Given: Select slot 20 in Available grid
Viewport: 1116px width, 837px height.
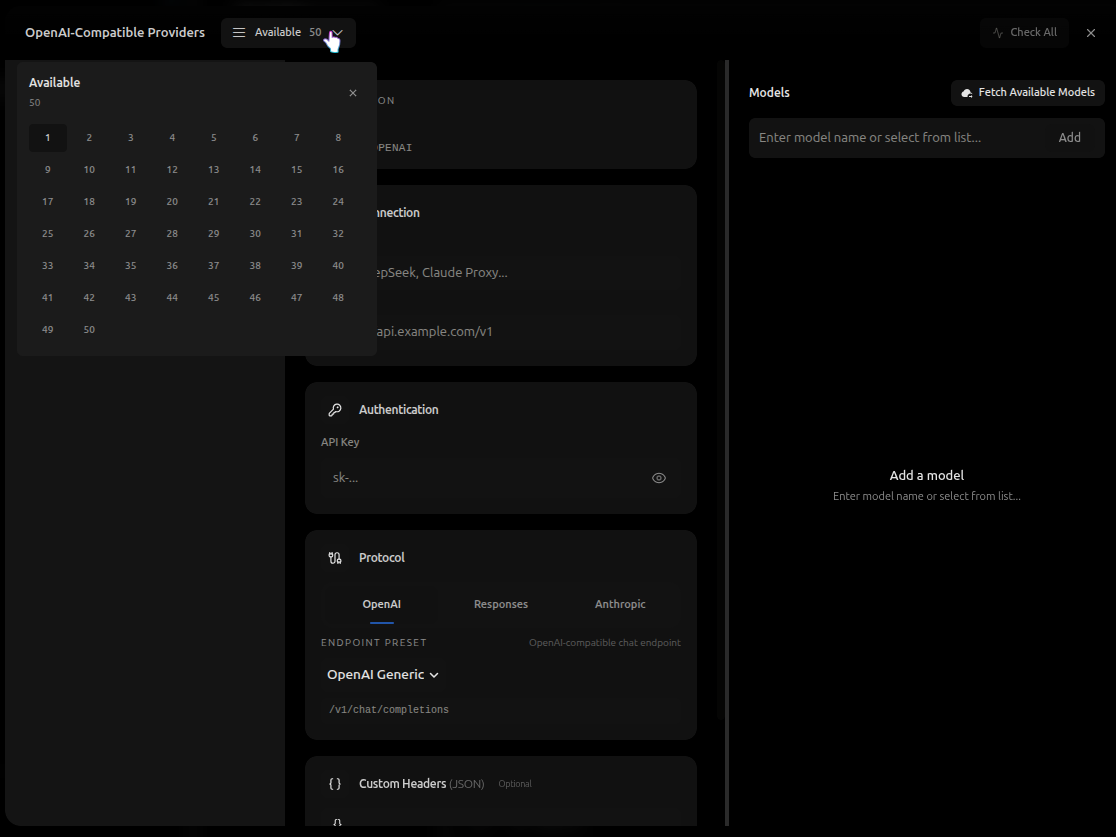Looking at the screenshot, I should point(172,202).
